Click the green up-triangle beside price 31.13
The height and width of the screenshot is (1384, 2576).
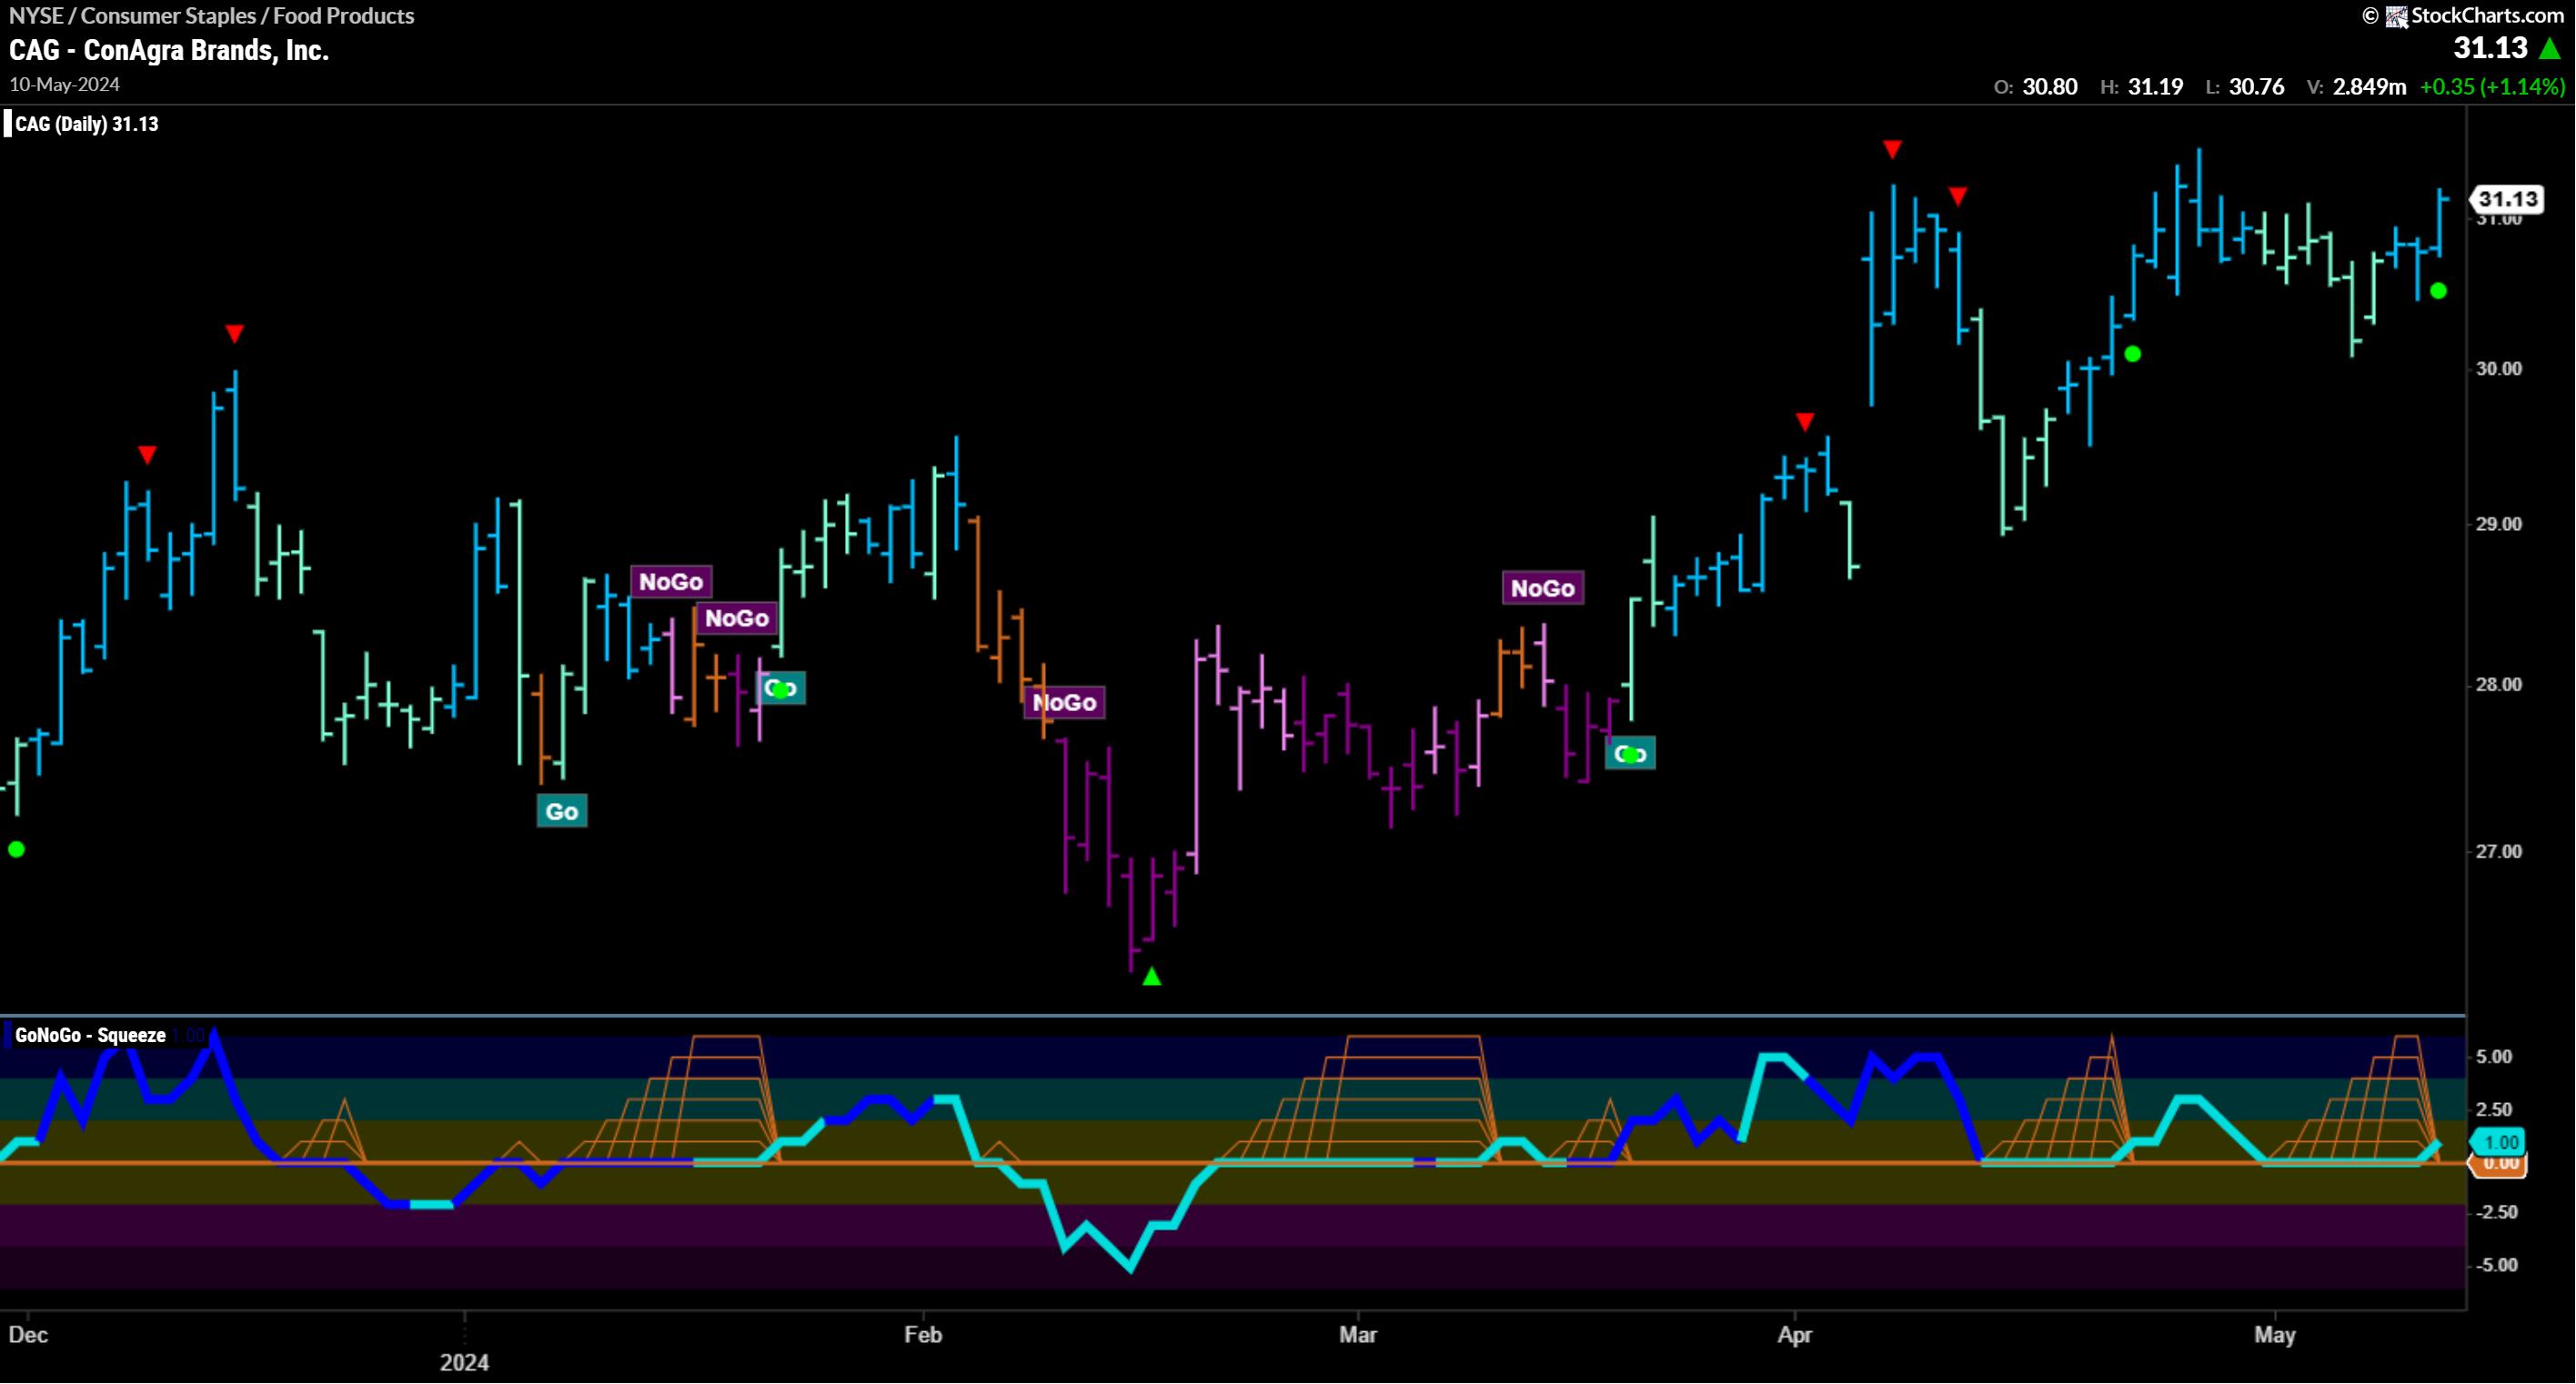pos(2551,48)
